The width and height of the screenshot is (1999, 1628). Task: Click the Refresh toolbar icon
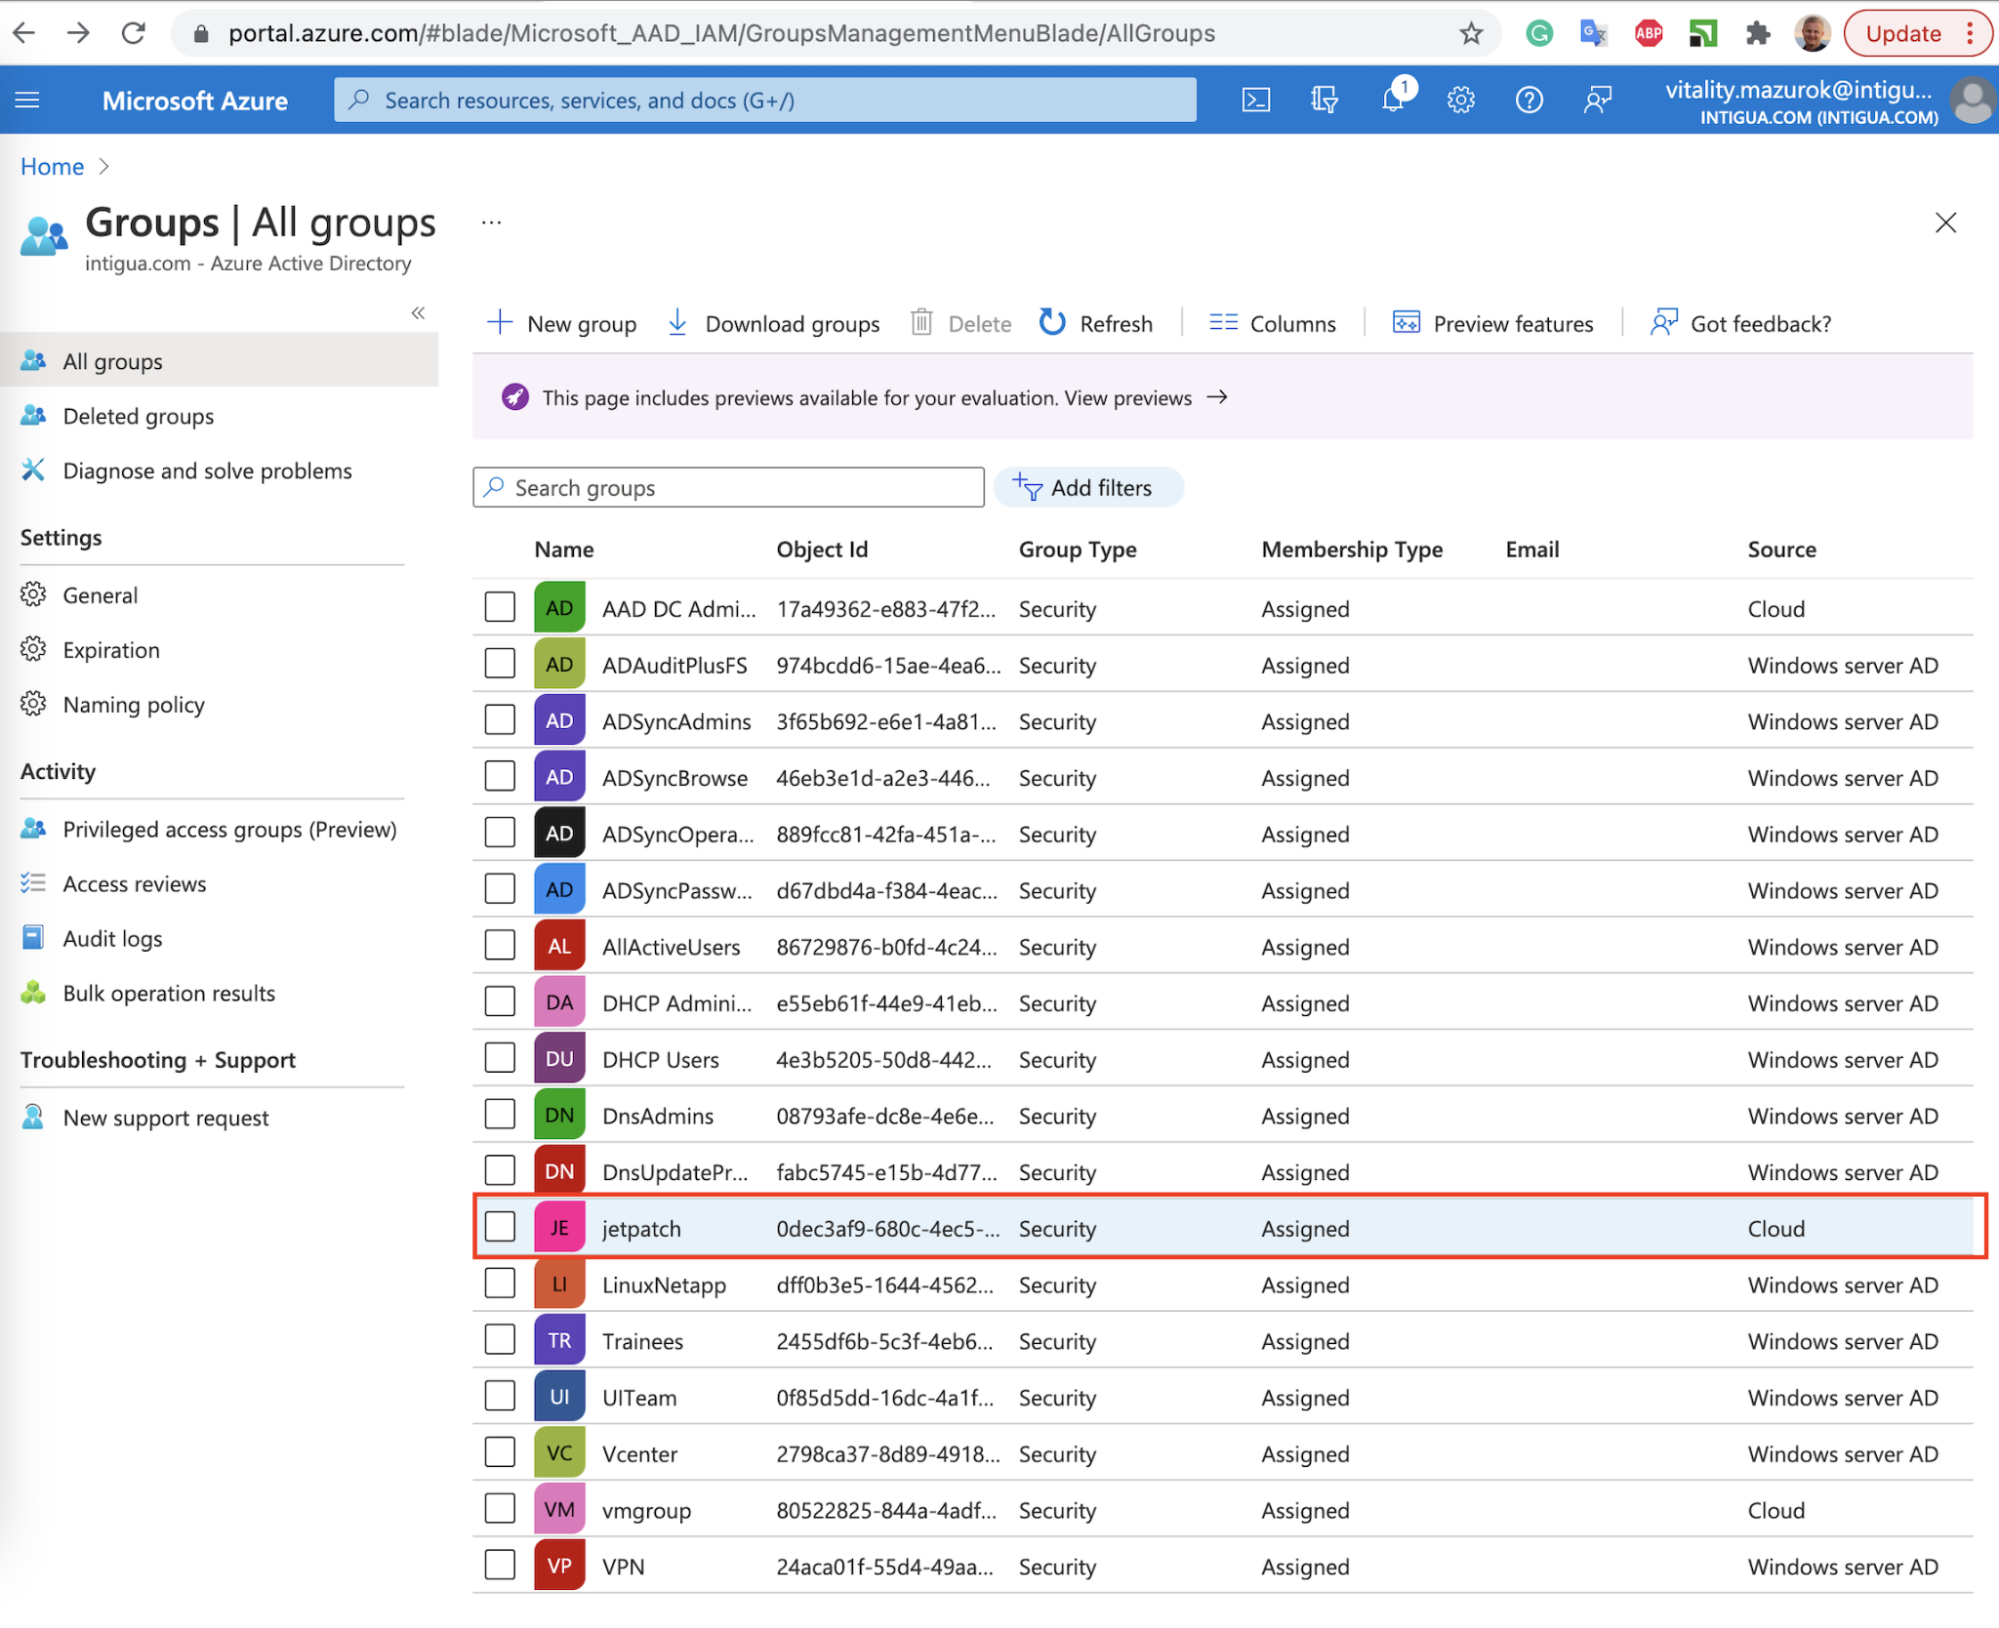(x=1052, y=323)
